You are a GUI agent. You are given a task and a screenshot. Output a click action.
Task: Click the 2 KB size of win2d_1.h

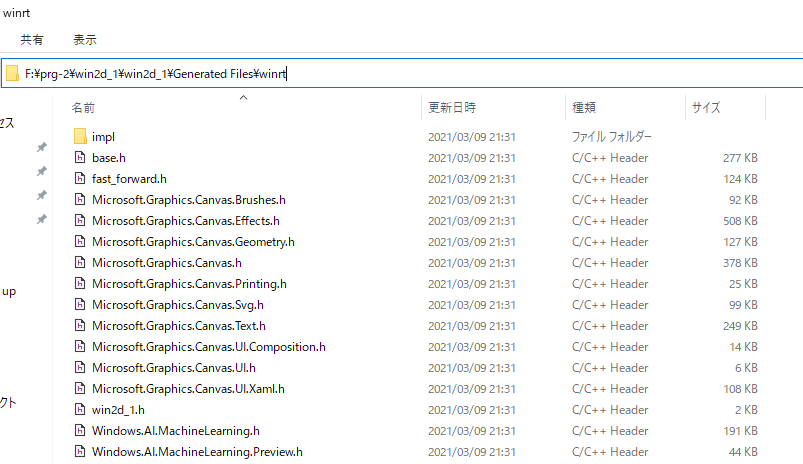[x=746, y=410]
